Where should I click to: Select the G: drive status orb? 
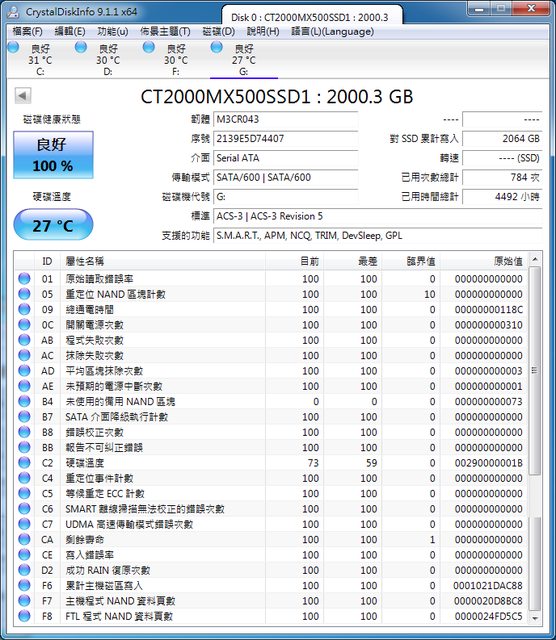point(216,47)
